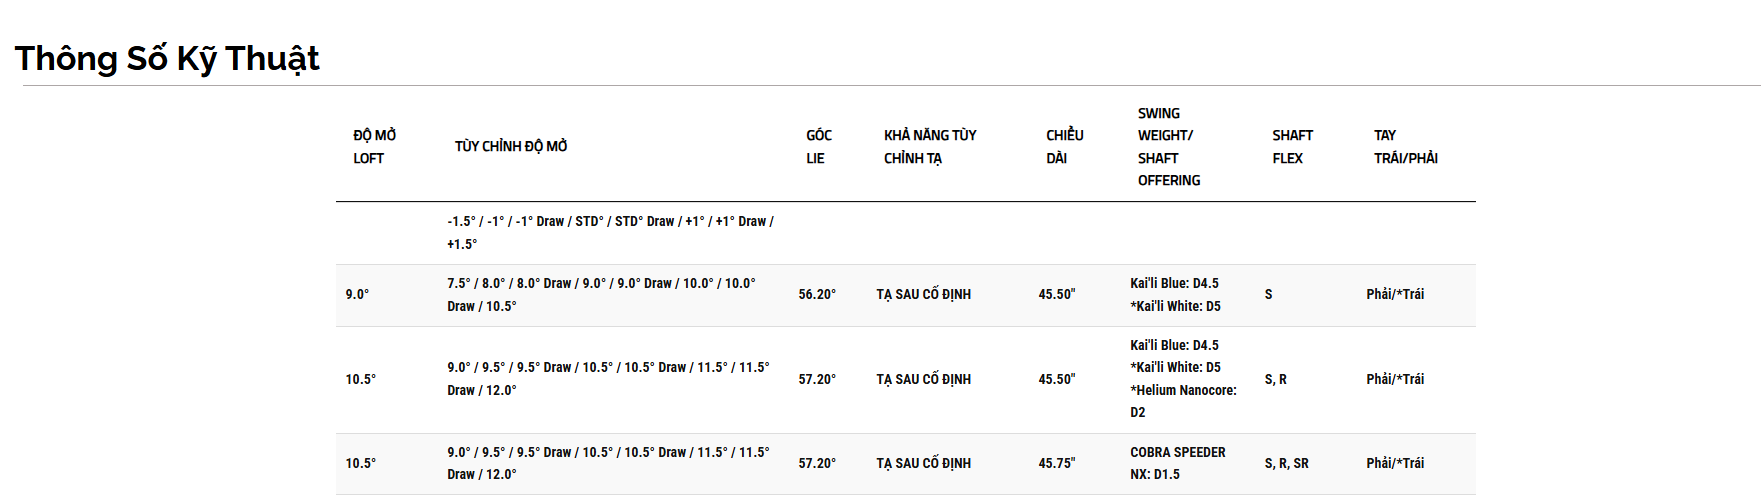This screenshot has height=498, width=1761.
Task: Select the COBRA SPEEDER NX: D1.5 cell
Action: pos(1178,463)
